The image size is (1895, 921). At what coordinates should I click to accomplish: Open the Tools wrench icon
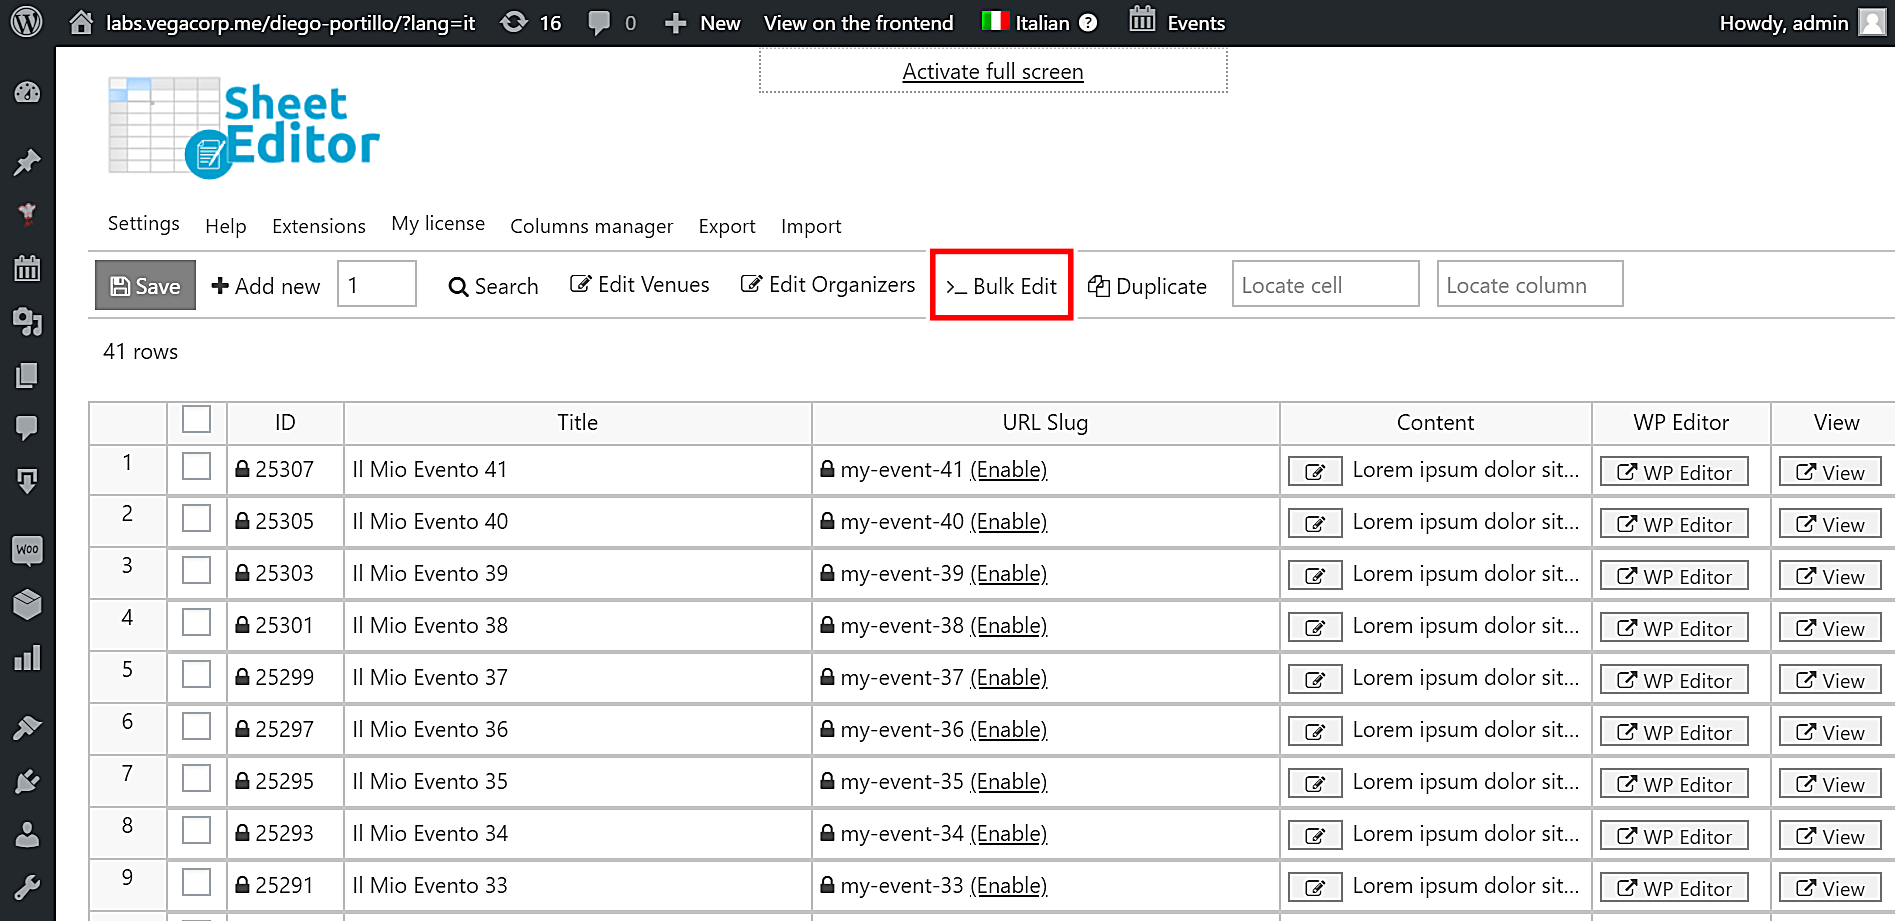pyautogui.click(x=27, y=886)
